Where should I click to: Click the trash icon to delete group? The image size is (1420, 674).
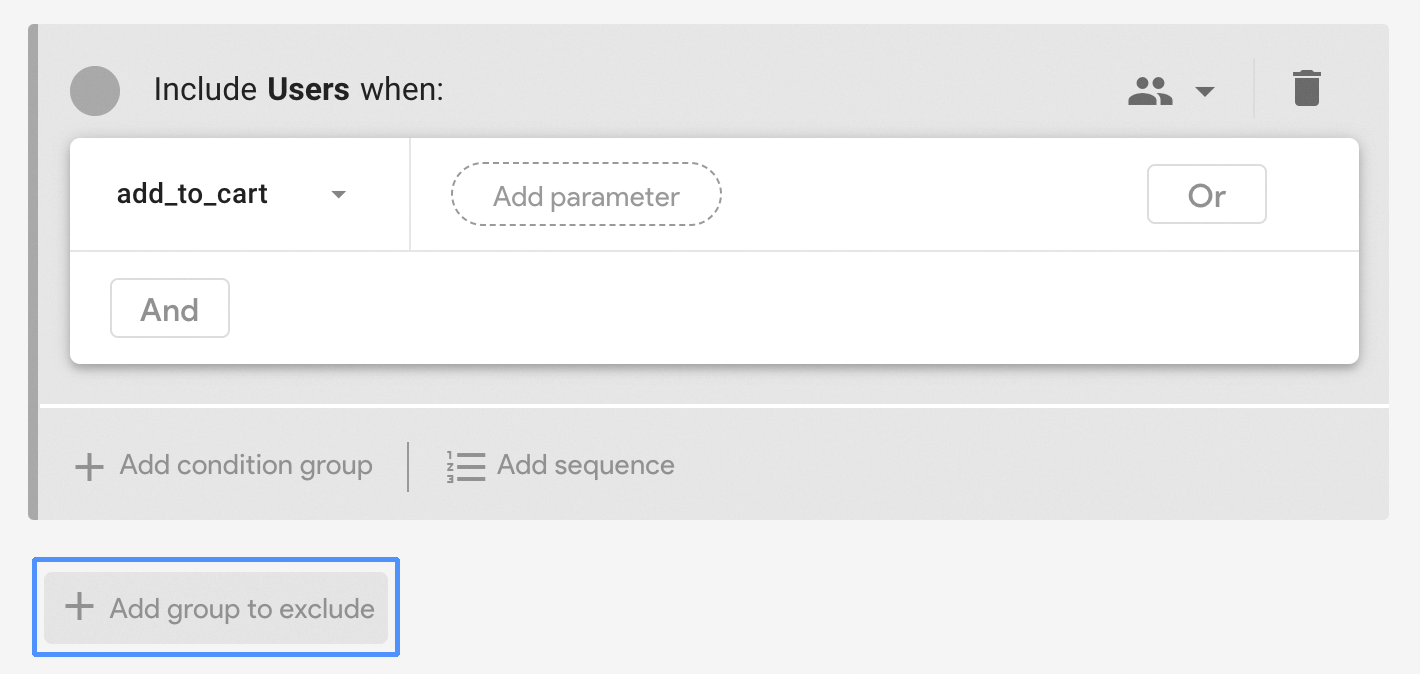pyautogui.click(x=1306, y=89)
